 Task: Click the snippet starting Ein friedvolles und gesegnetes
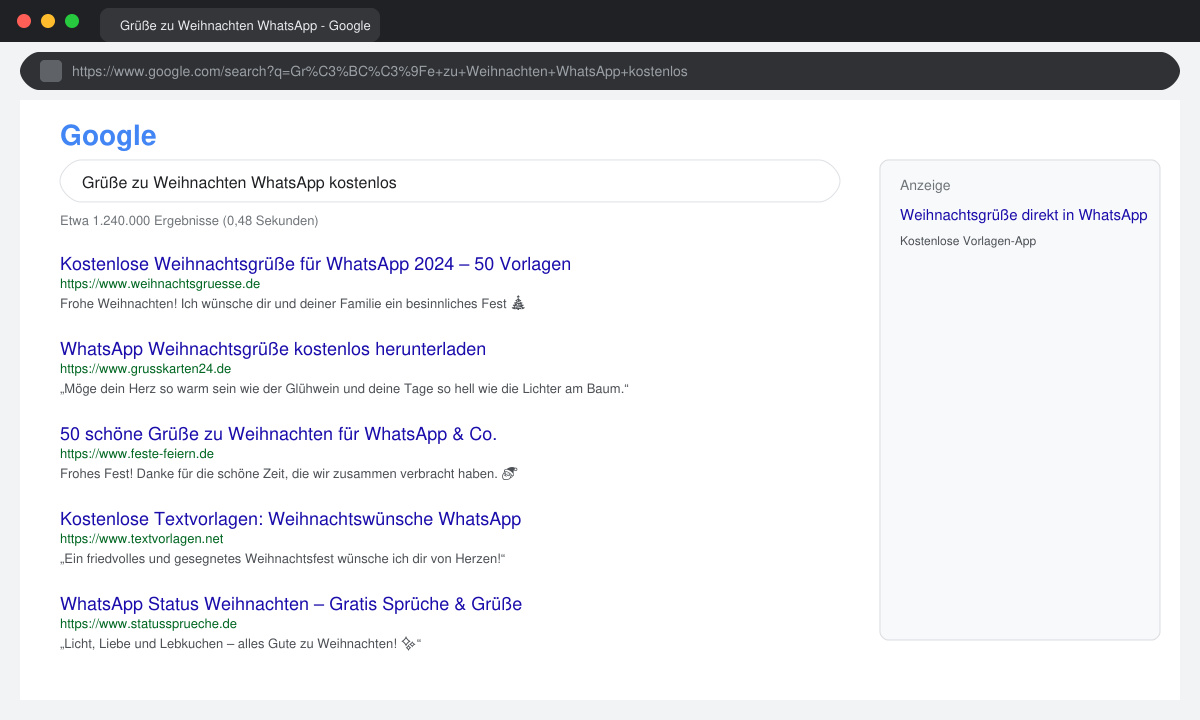click(x=283, y=558)
